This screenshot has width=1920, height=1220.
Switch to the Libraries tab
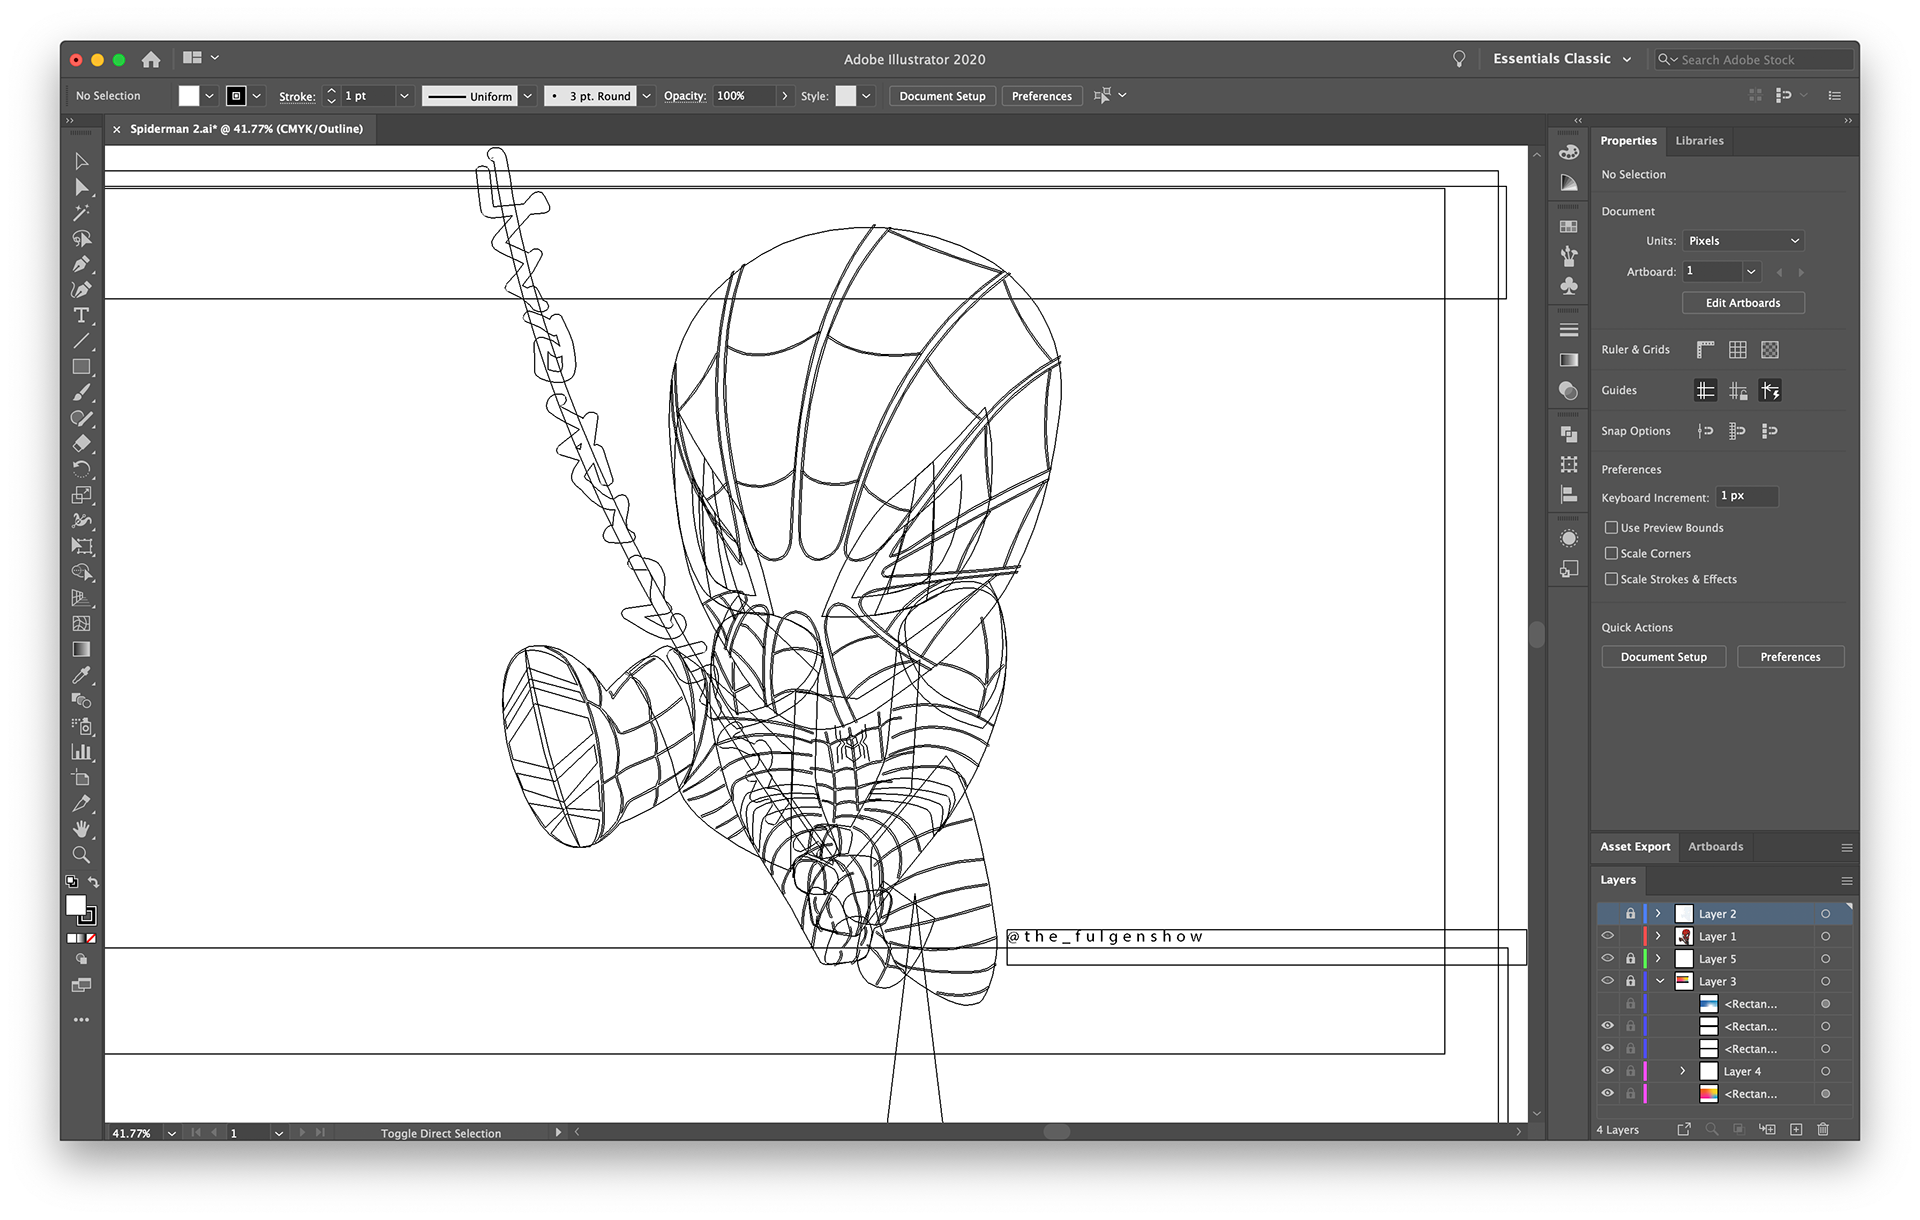click(x=1699, y=141)
